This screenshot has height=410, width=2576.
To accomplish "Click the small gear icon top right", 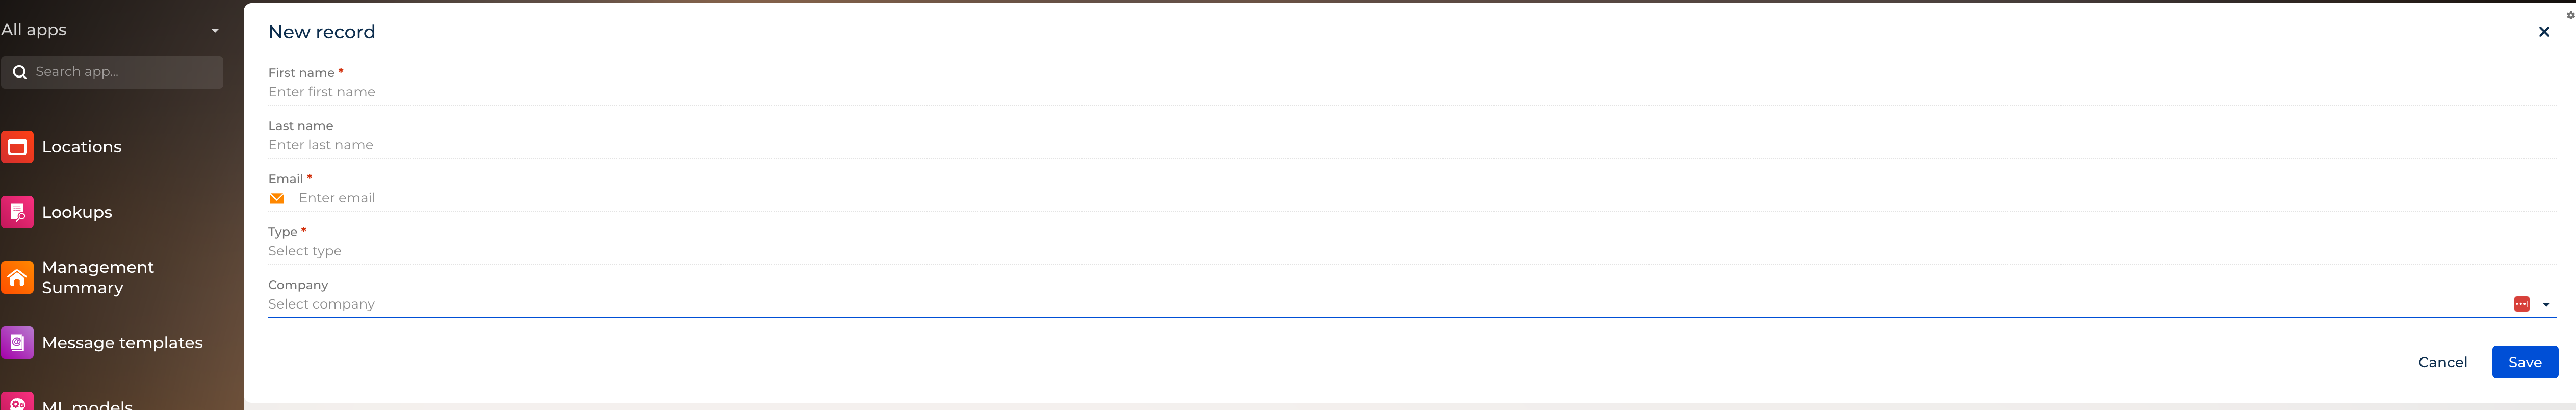I will pyautogui.click(x=2570, y=15).
